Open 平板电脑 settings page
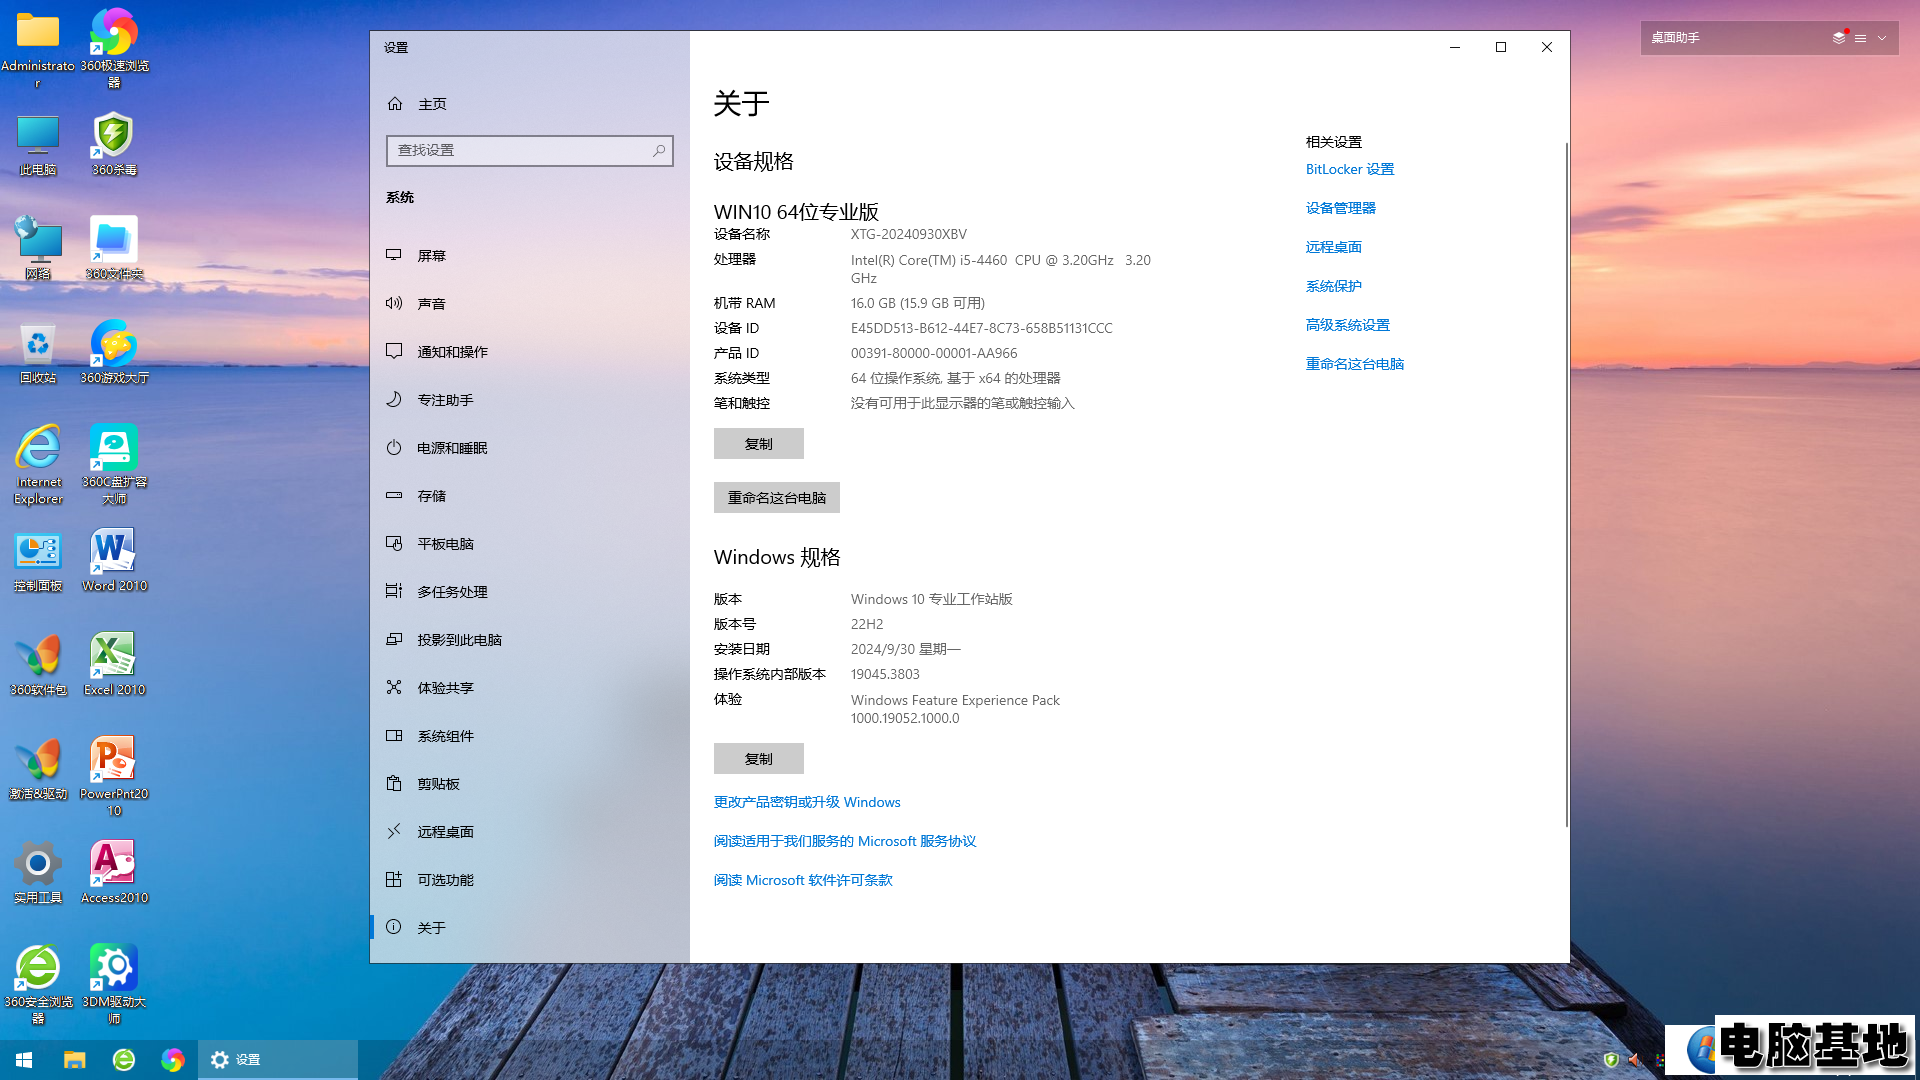The image size is (1920, 1080). [530, 544]
